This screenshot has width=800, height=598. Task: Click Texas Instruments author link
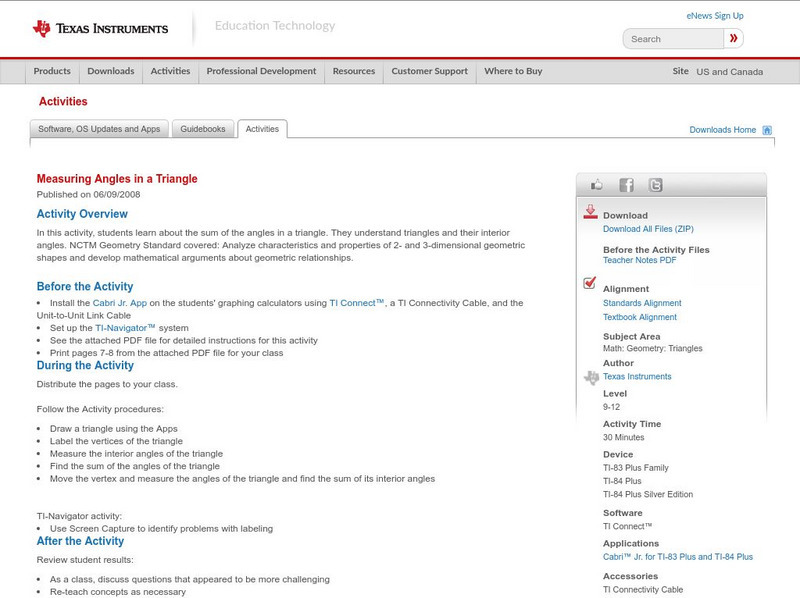tap(637, 377)
